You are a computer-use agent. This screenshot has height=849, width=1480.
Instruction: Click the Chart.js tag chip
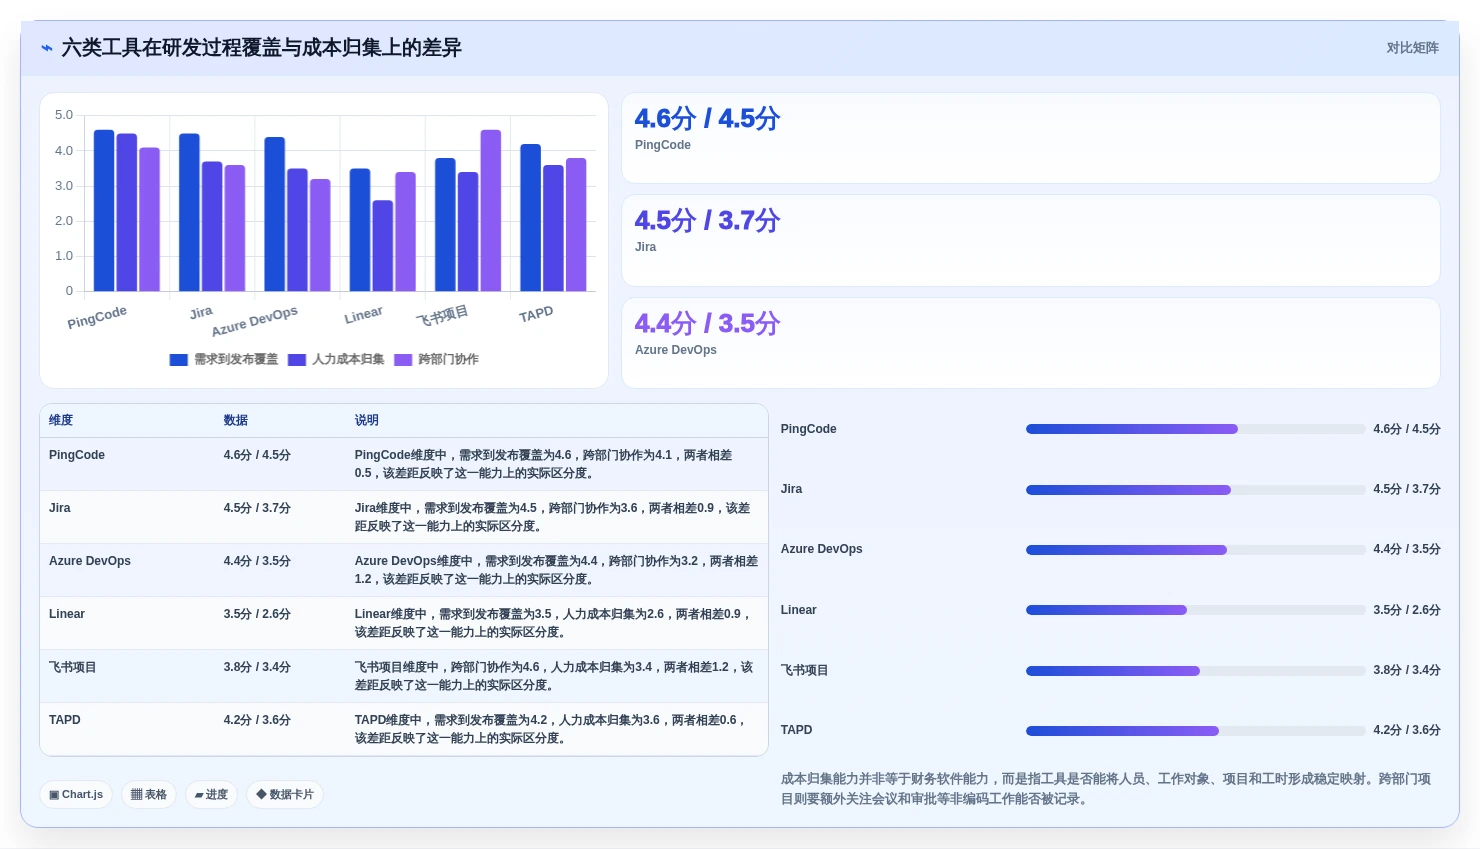click(76, 795)
